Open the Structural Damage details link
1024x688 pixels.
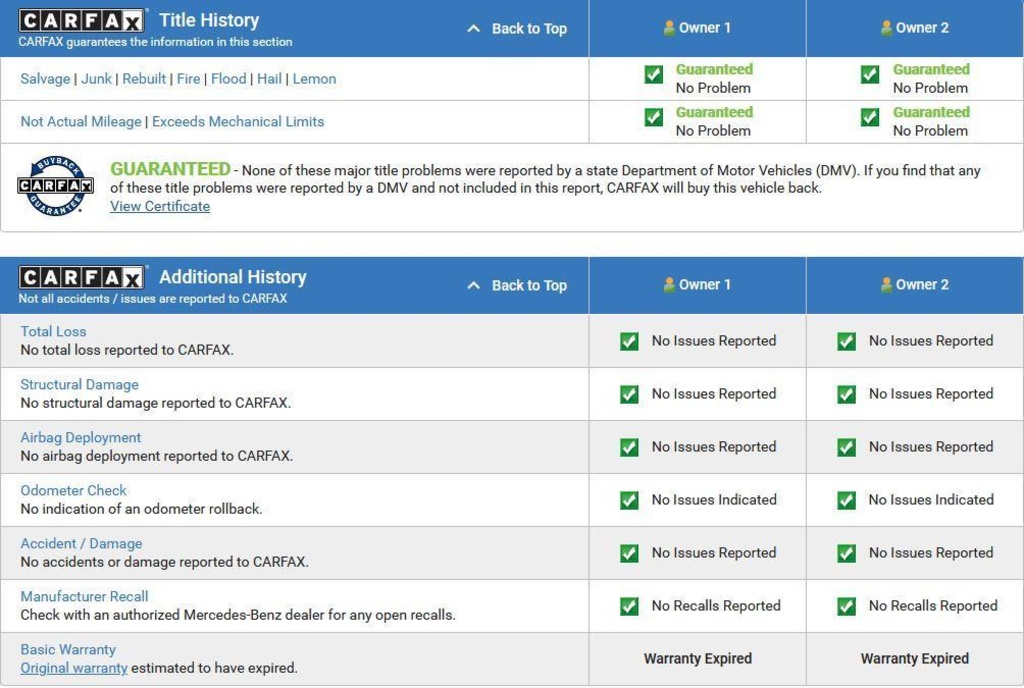click(79, 384)
